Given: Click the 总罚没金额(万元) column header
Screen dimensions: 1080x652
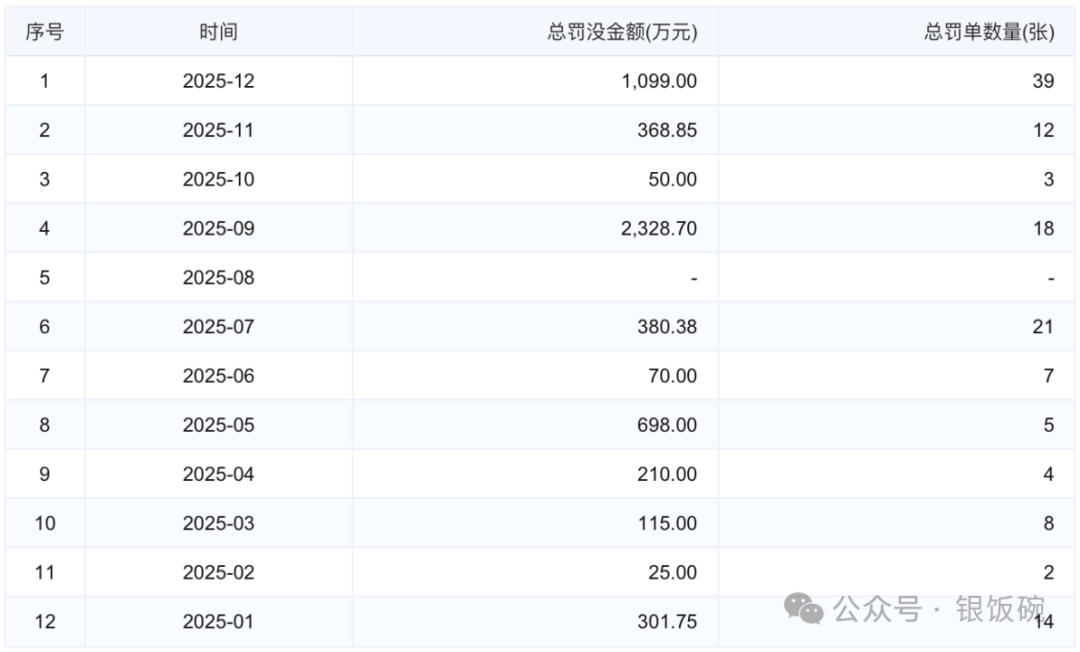Looking at the screenshot, I should [621, 32].
